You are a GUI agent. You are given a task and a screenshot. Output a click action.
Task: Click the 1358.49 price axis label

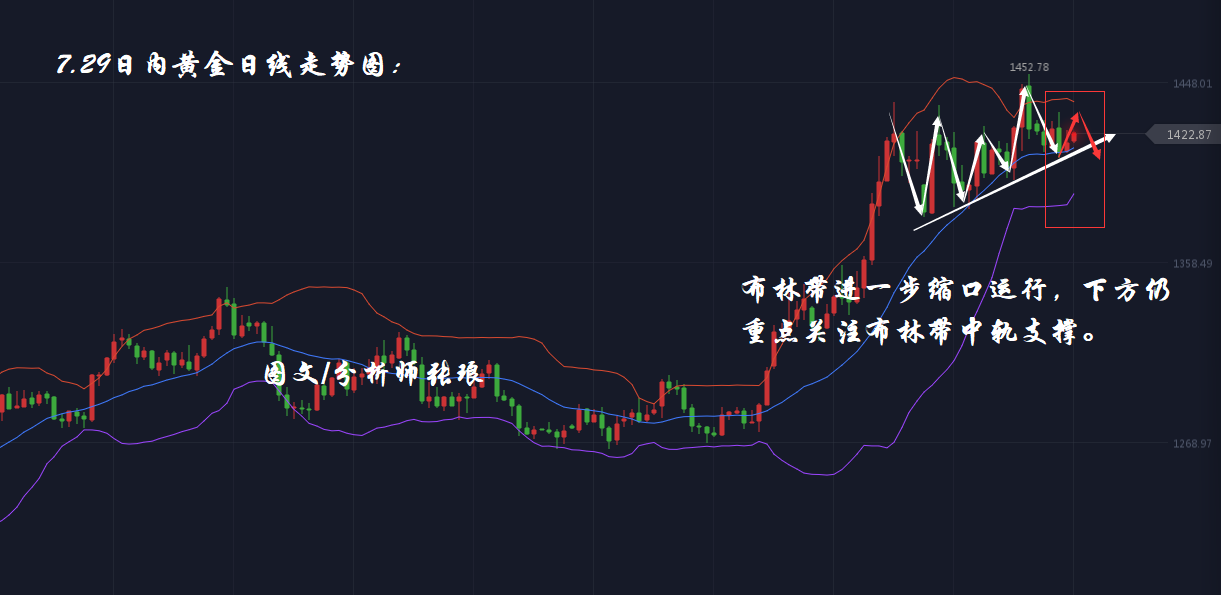click(1192, 263)
